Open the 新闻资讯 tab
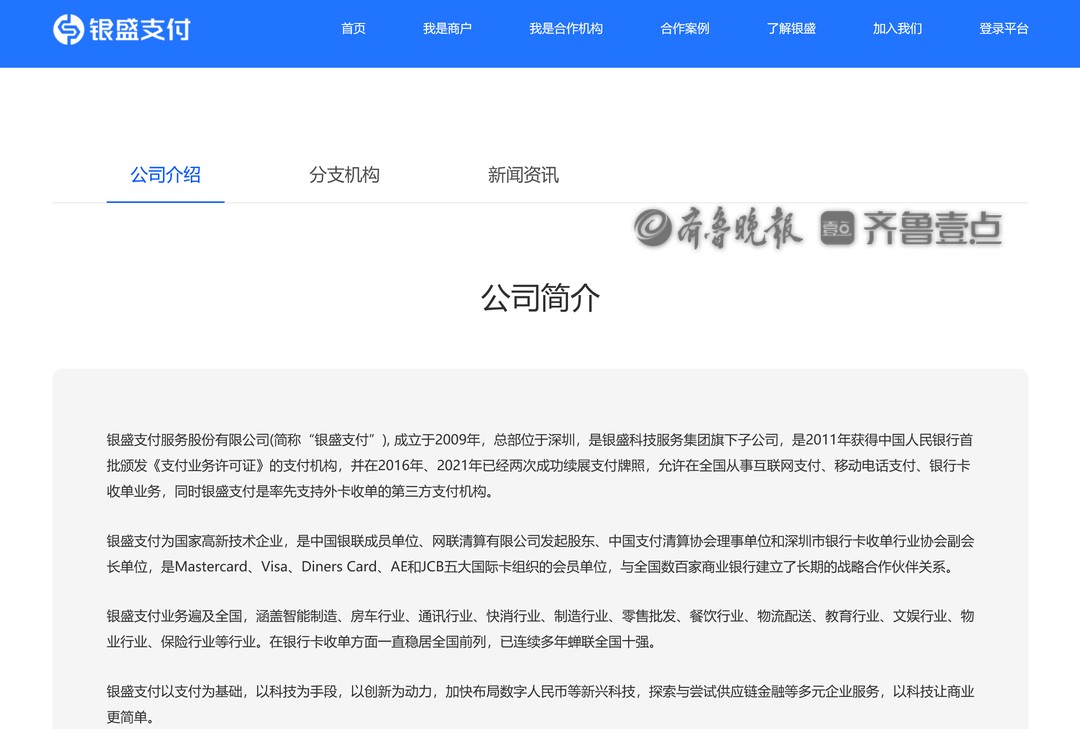The height and width of the screenshot is (729, 1080). pyautogui.click(x=523, y=175)
